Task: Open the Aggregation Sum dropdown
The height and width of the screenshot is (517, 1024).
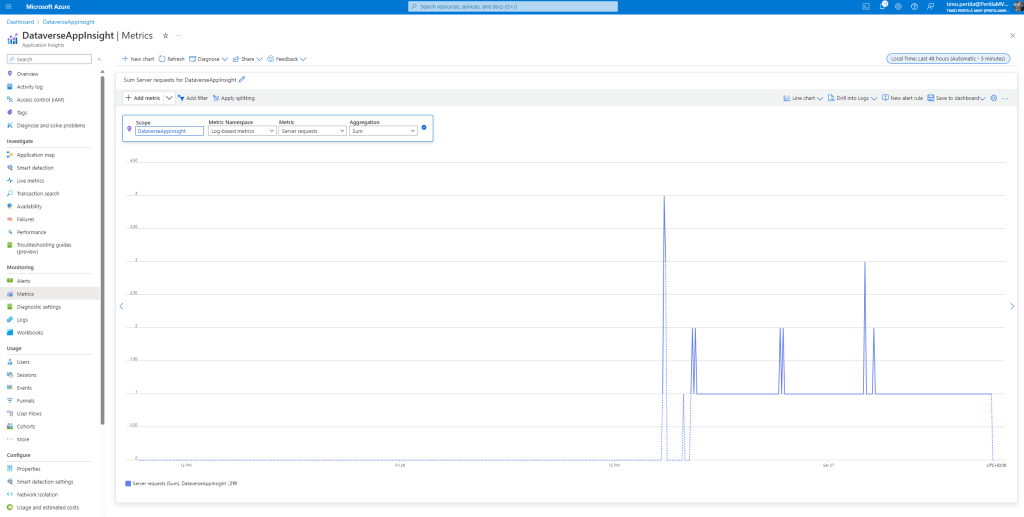Action: tap(383, 131)
